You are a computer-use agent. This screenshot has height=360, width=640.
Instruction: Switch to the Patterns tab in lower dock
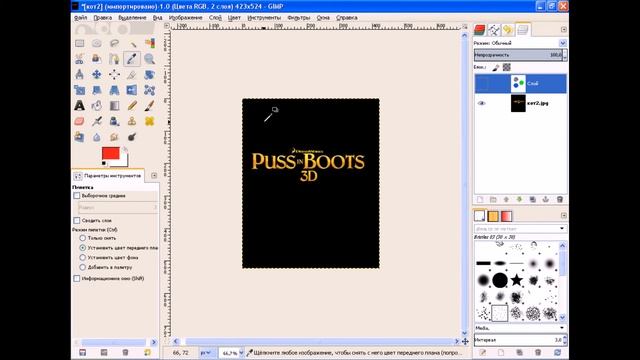click(x=493, y=216)
